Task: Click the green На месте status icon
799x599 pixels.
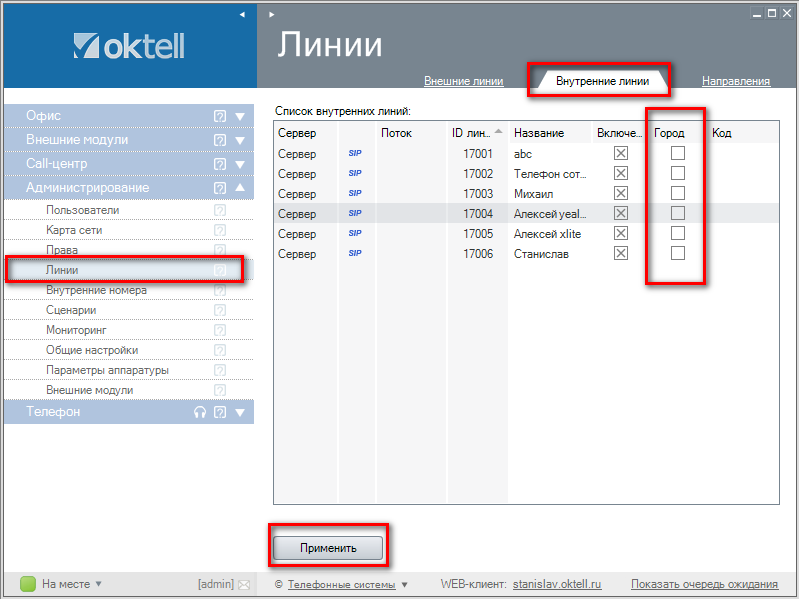Action: [x=28, y=584]
